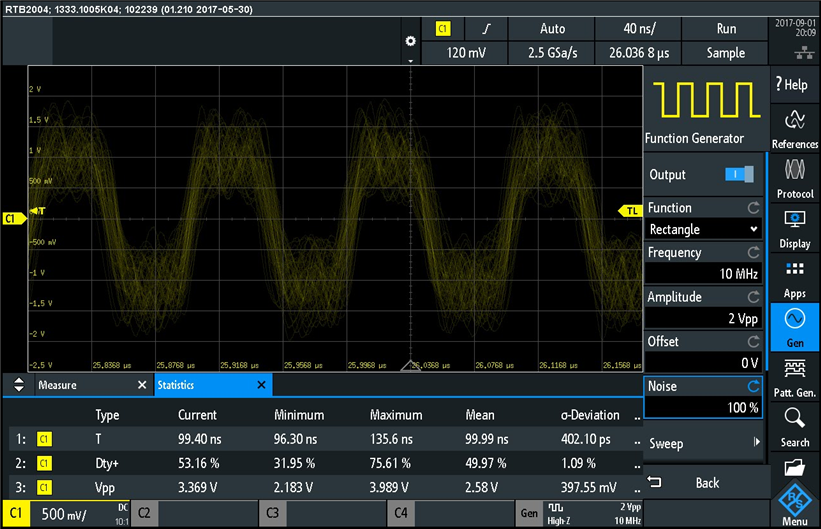Toggle channel C3 on
Screen dimensions: 821x529
click(x=271, y=514)
